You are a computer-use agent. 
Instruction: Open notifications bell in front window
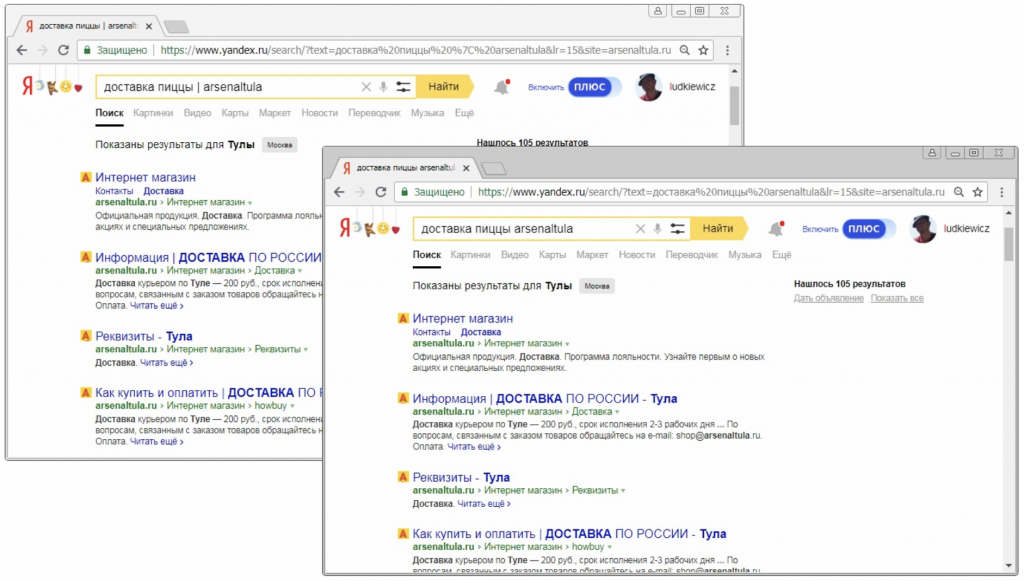coord(776,228)
